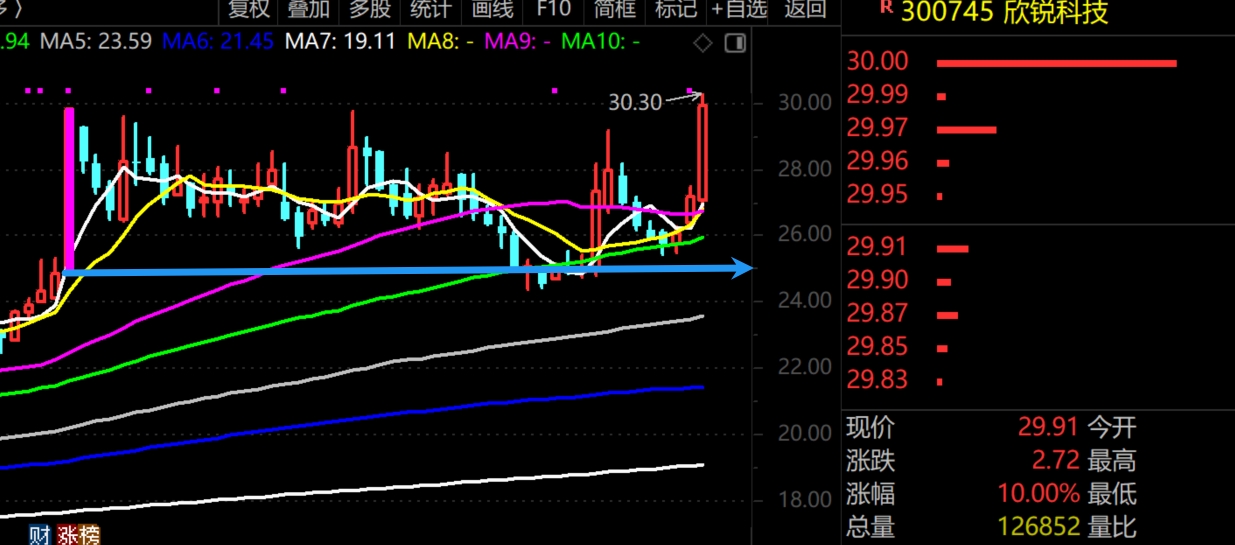The width and height of the screenshot is (1235, 545).
Task: Click the red R marker beside stock code
Action: pyautogui.click(x=884, y=7)
